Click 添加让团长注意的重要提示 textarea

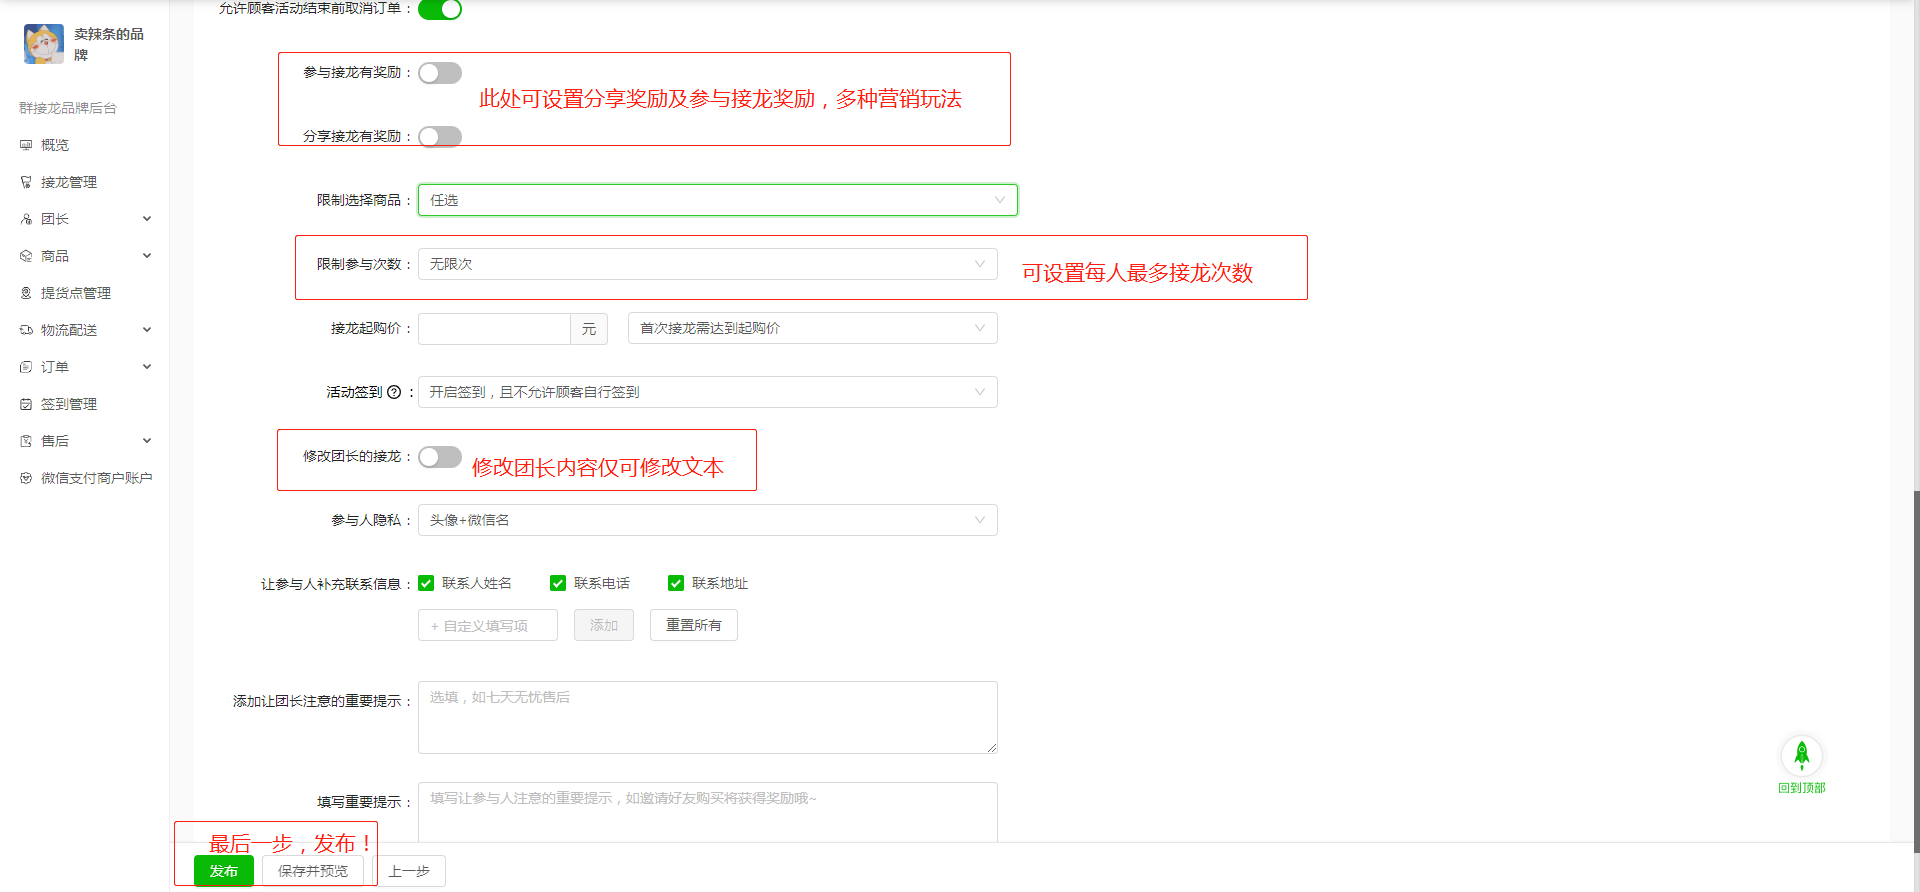click(708, 717)
